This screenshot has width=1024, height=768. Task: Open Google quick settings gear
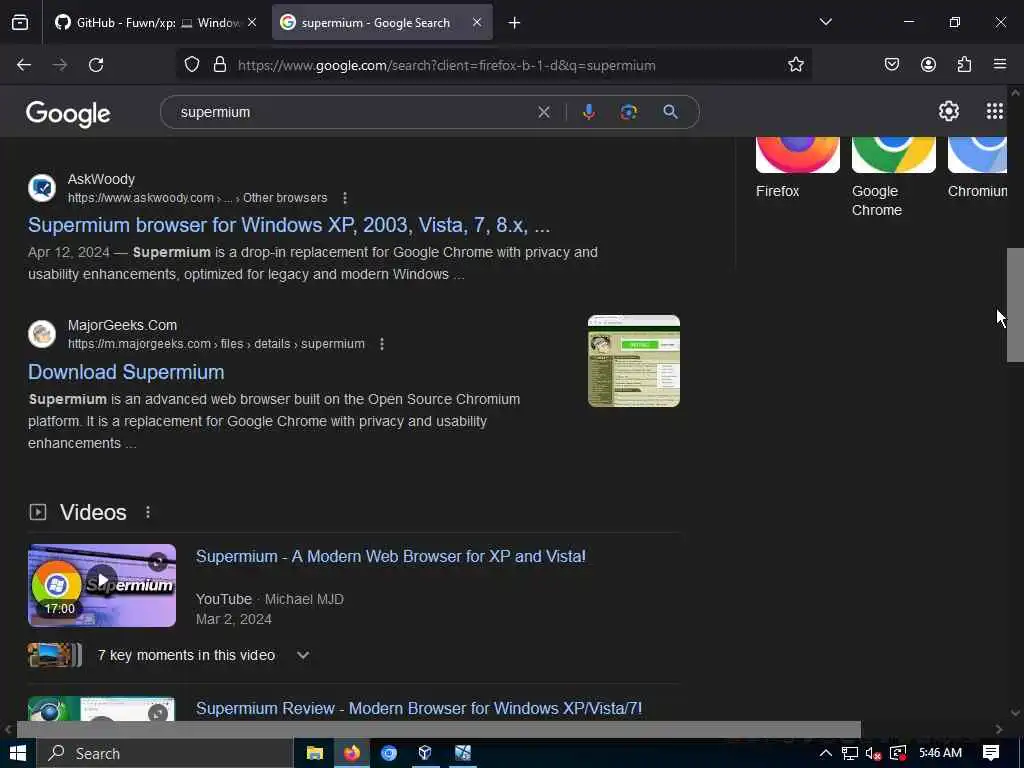[x=949, y=111]
